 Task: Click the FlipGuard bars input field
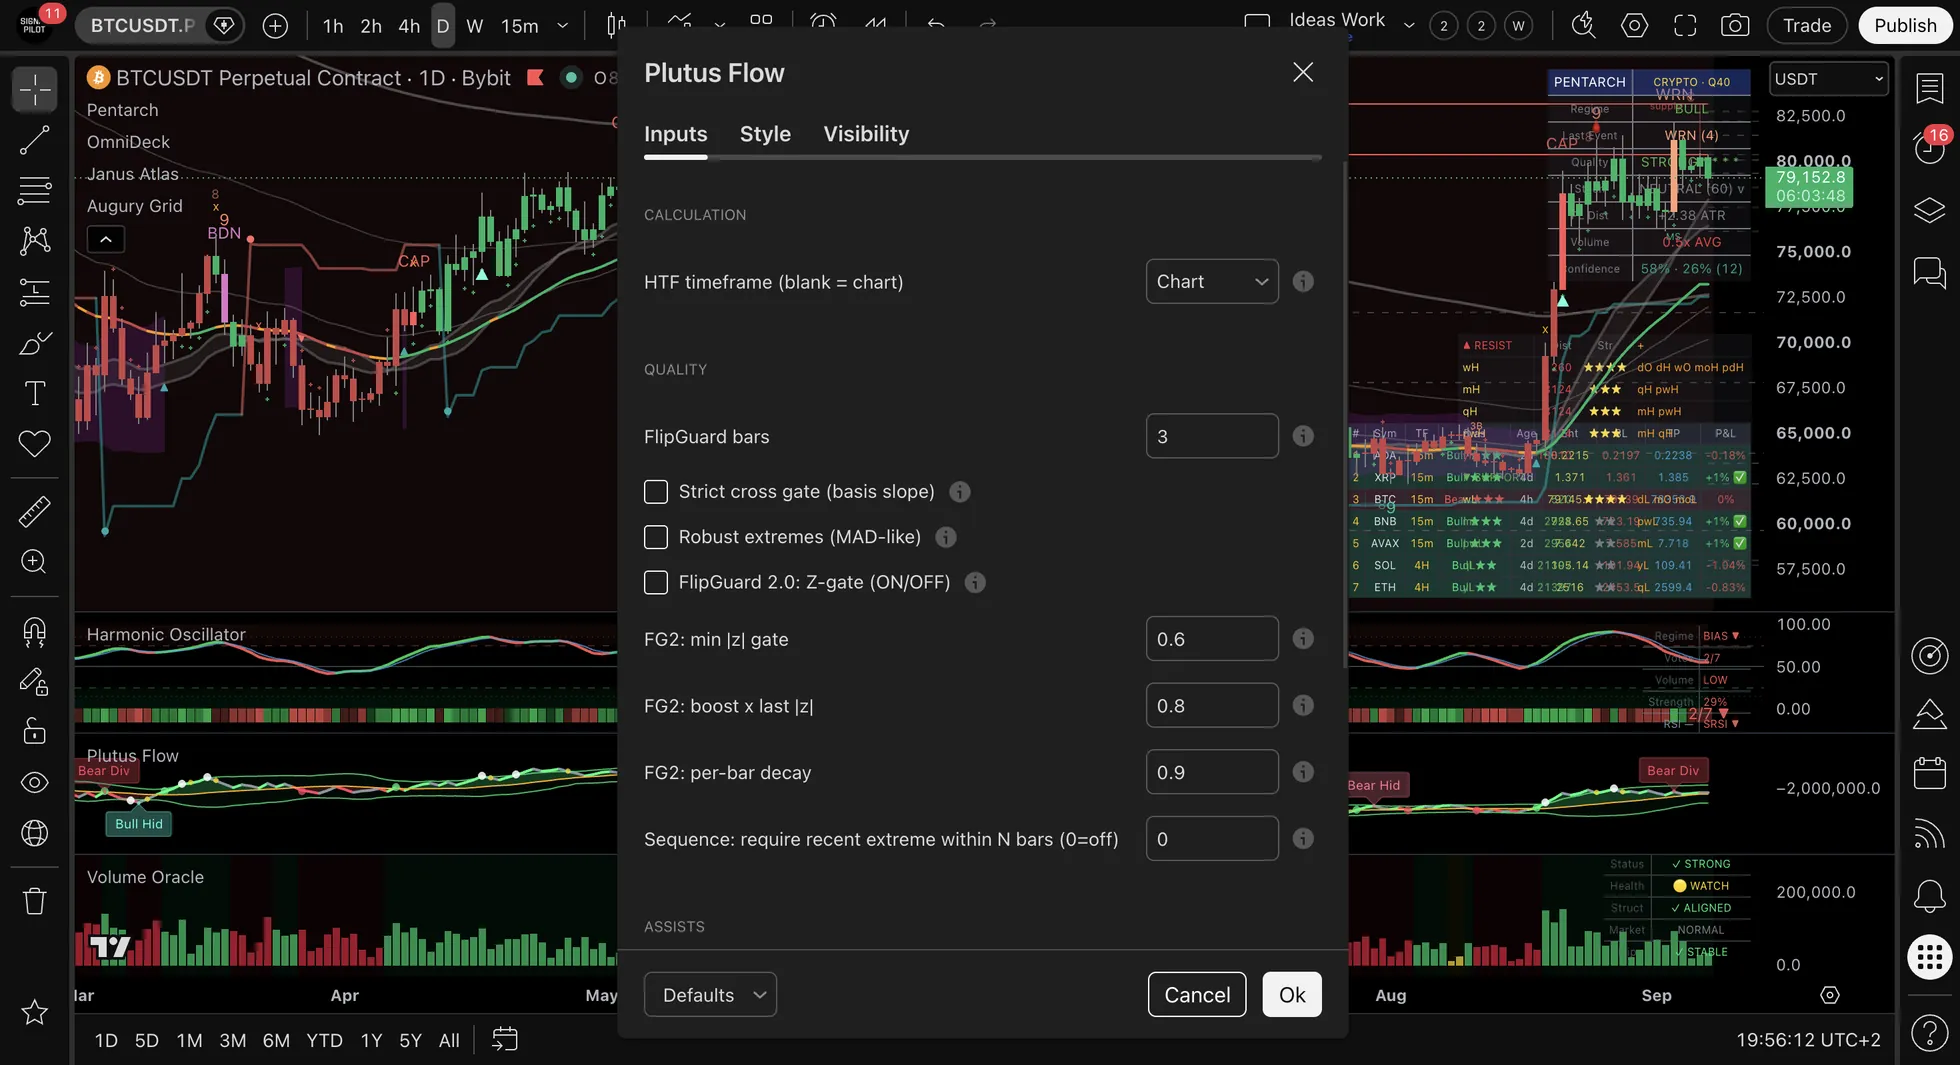click(x=1212, y=436)
